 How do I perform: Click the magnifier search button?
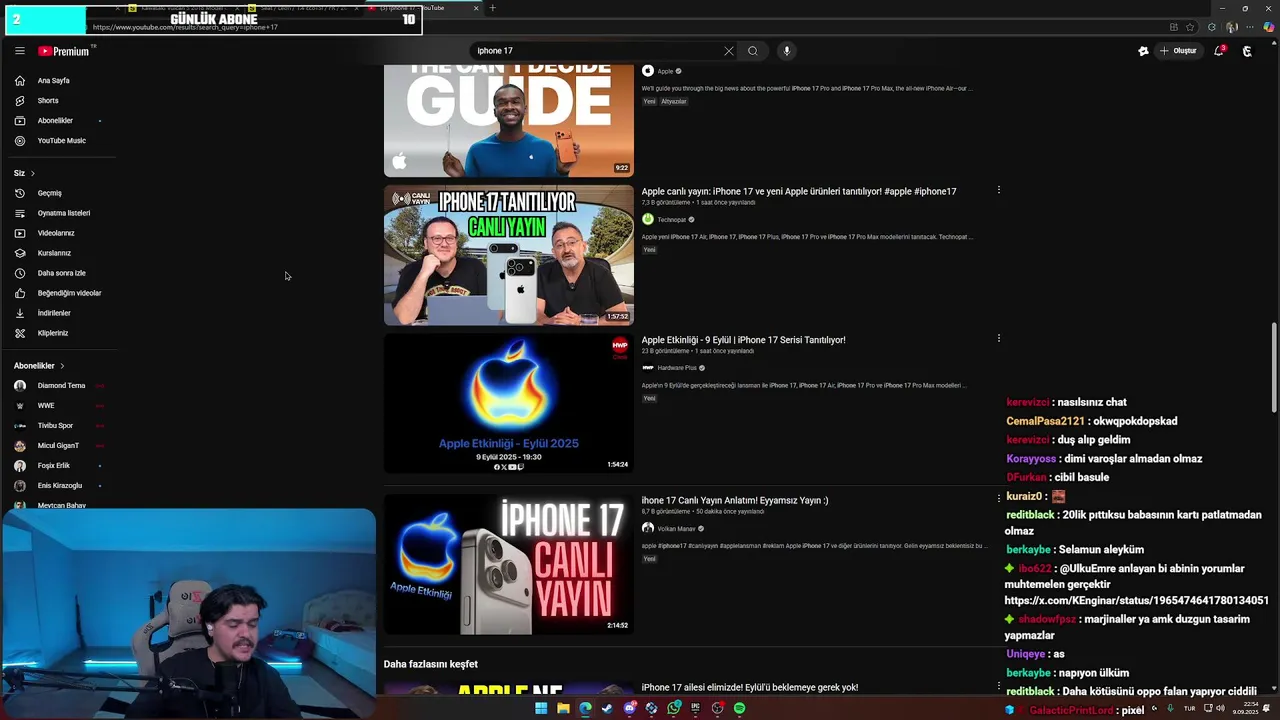[x=753, y=51]
